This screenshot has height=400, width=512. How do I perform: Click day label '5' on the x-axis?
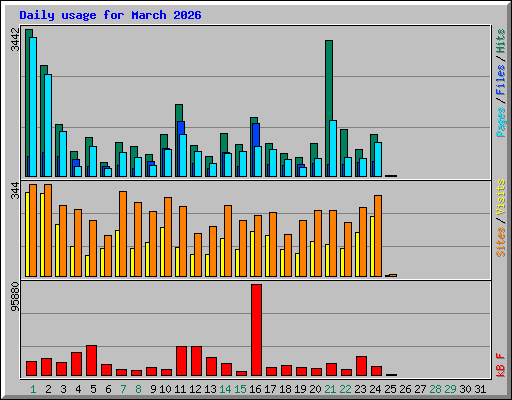[93, 389]
